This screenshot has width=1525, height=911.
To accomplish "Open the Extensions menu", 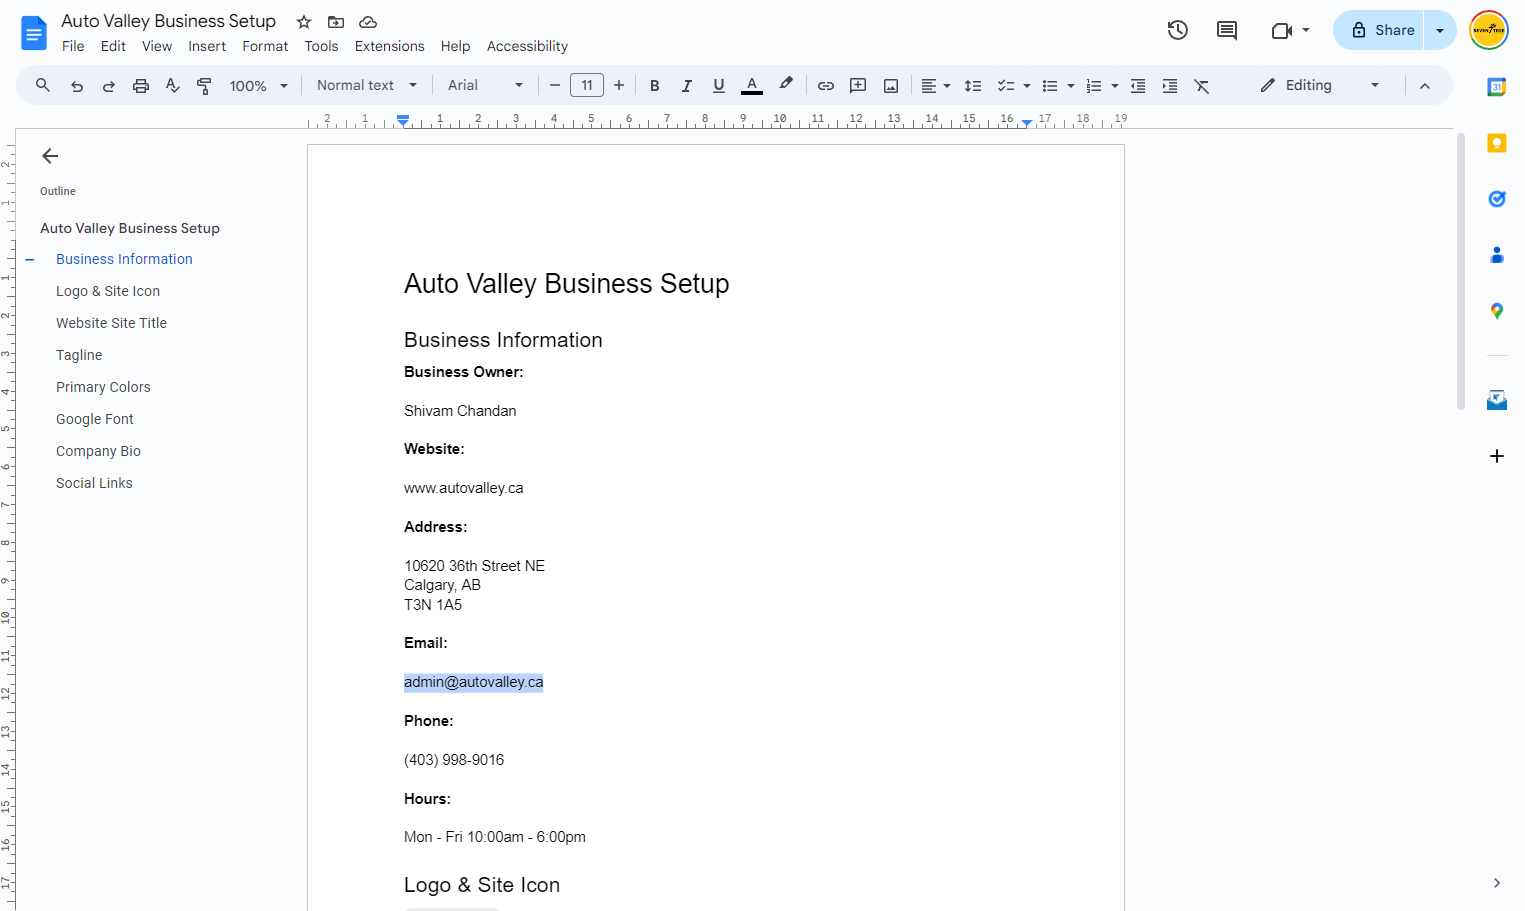I will pyautogui.click(x=389, y=46).
